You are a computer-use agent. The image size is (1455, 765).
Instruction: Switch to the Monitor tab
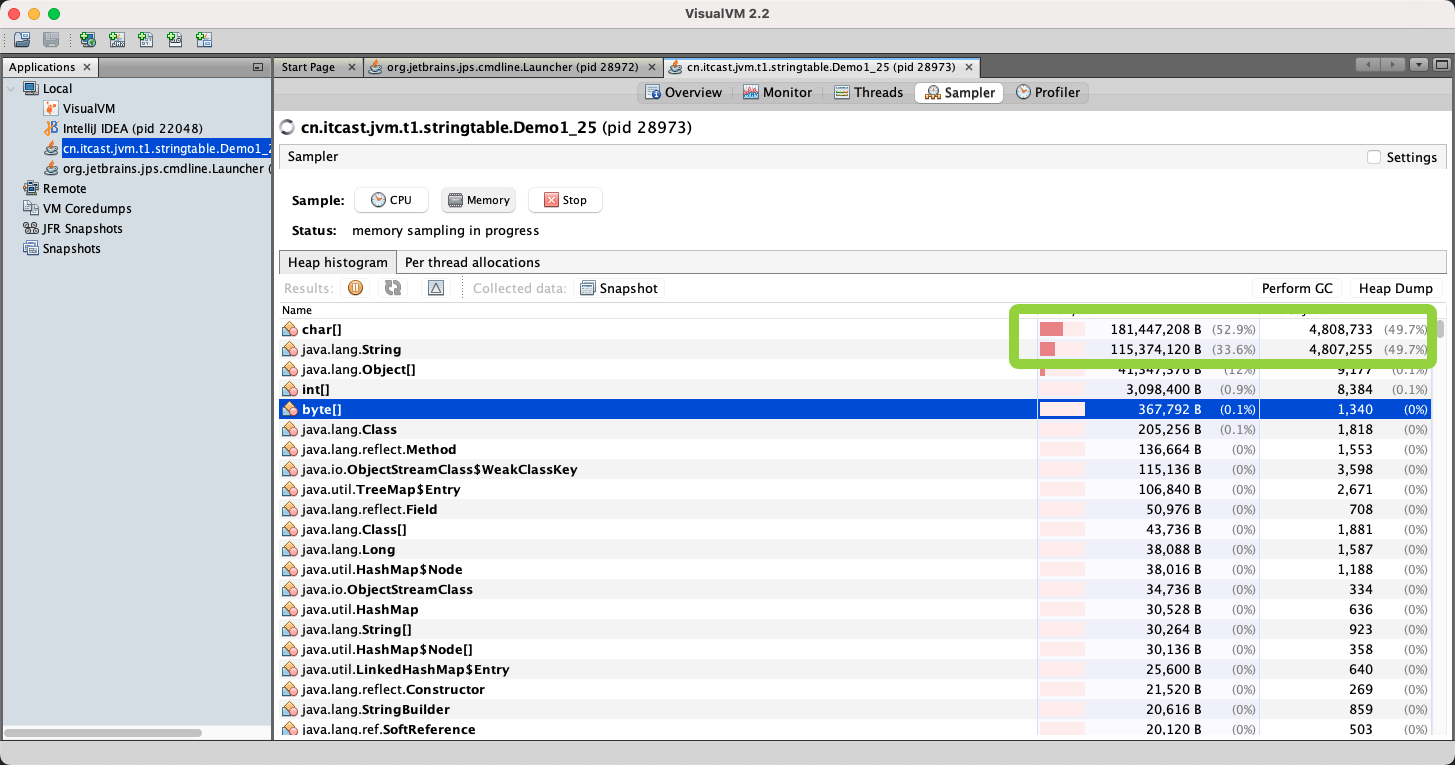(x=777, y=92)
